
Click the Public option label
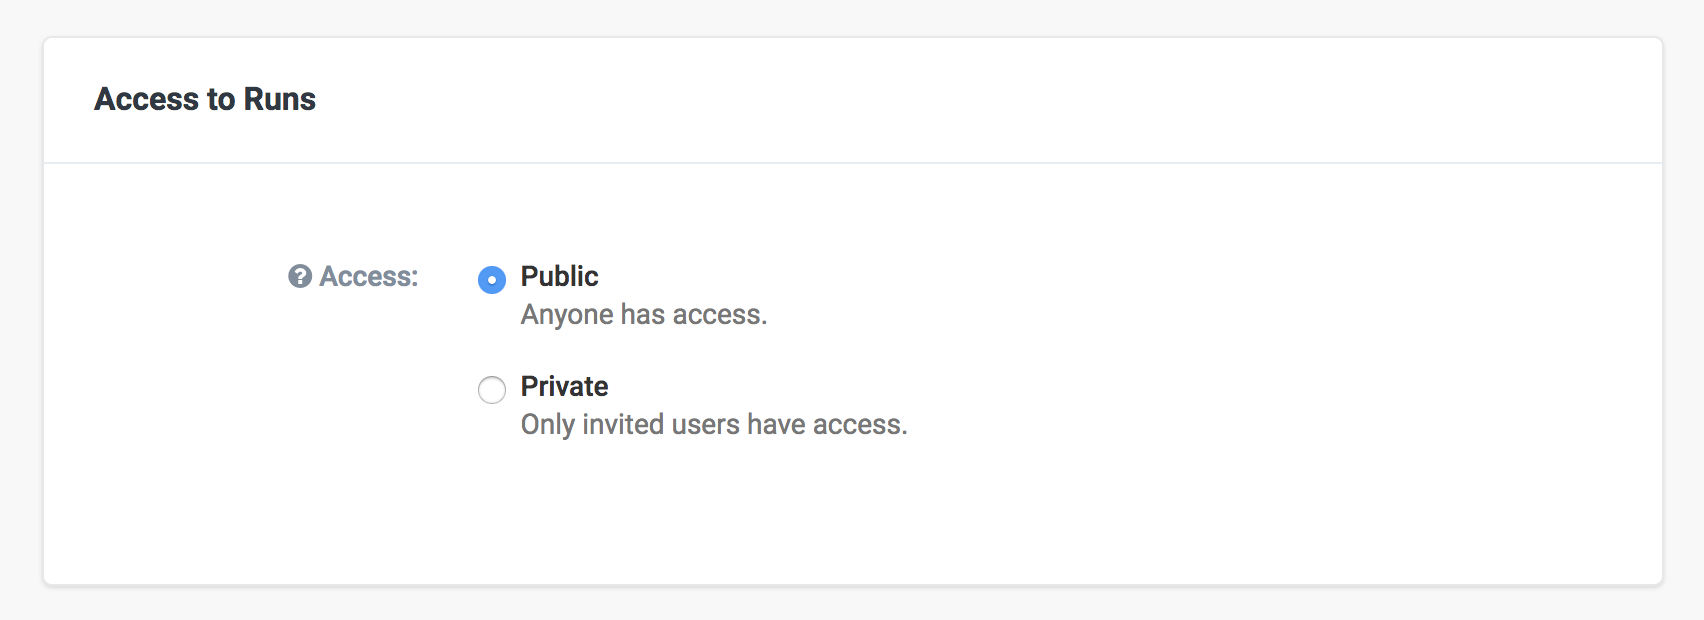(x=558, y=276)
